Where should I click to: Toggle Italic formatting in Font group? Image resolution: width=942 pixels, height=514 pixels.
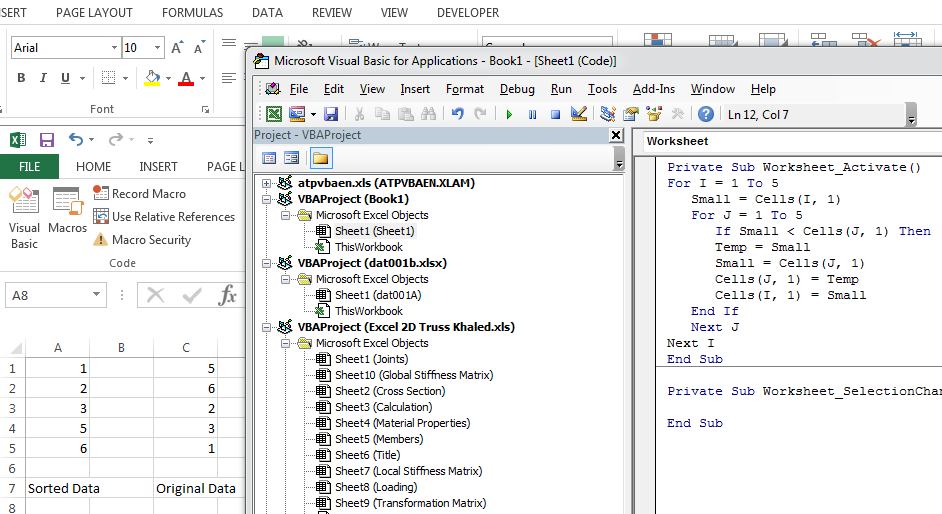43,77
